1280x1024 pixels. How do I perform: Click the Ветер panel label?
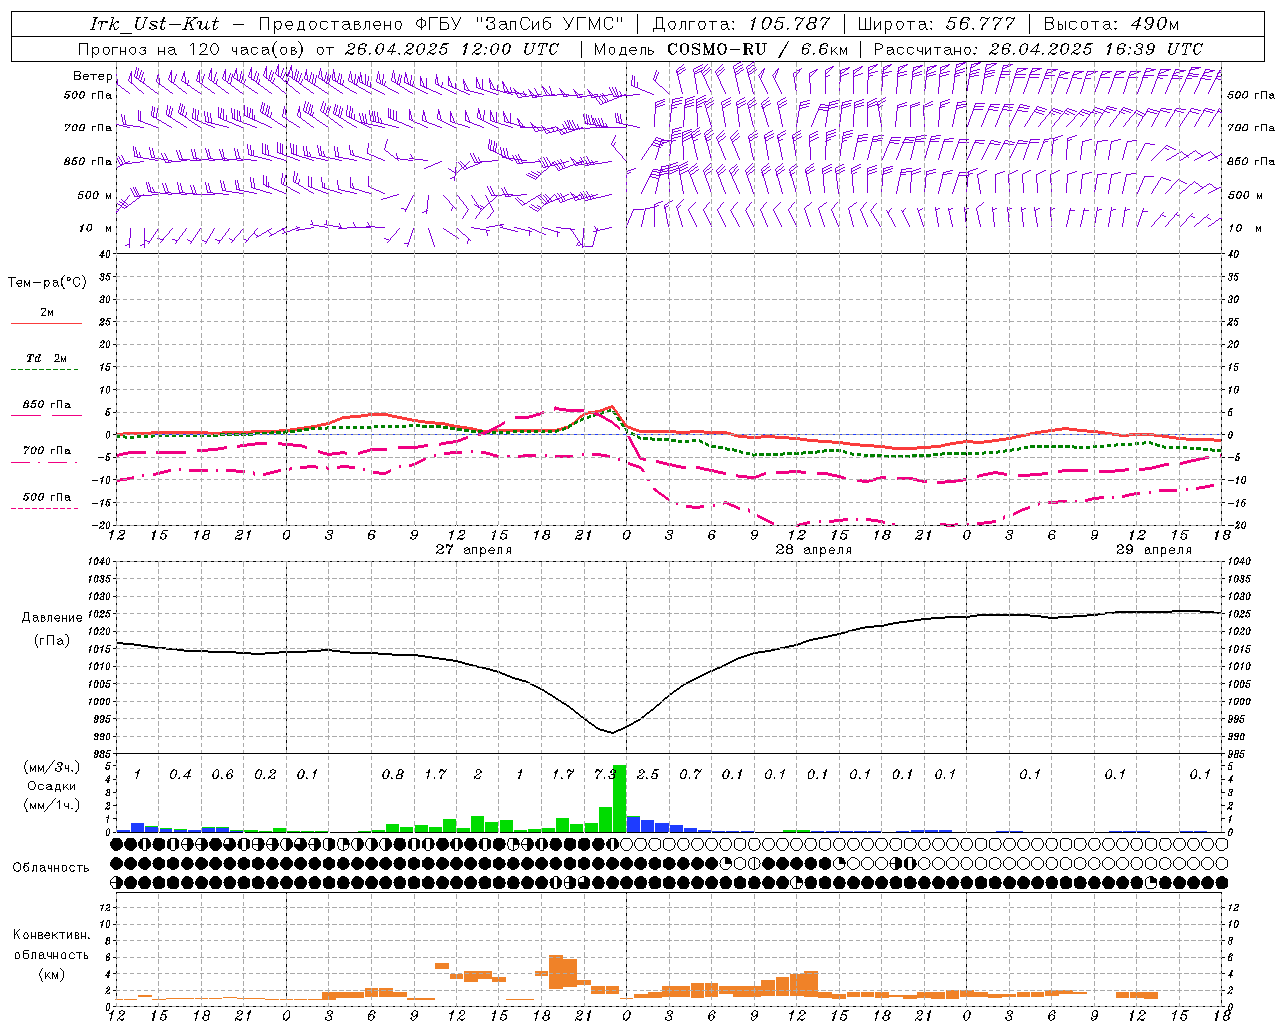click(92, 76)
